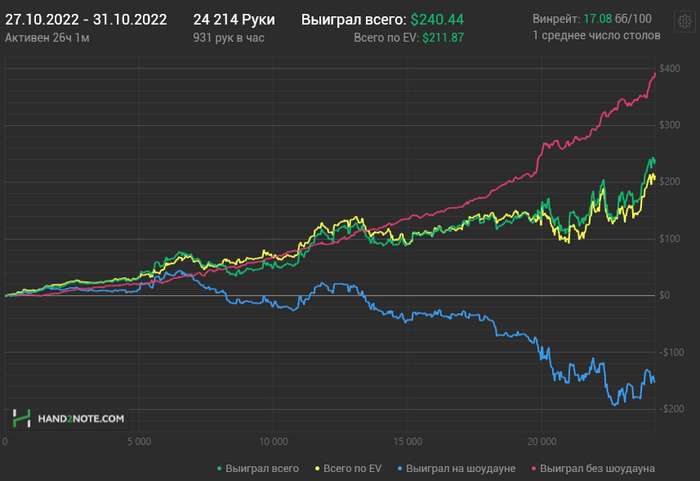Click the 5 000 x-axis label

[139, 442]
